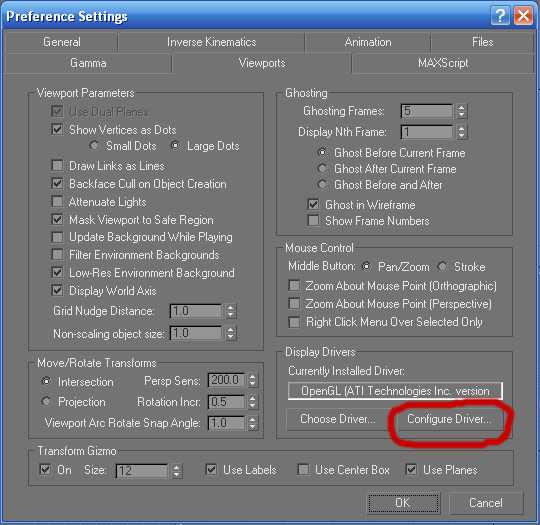Switch to the General tab

coord(62,42)
